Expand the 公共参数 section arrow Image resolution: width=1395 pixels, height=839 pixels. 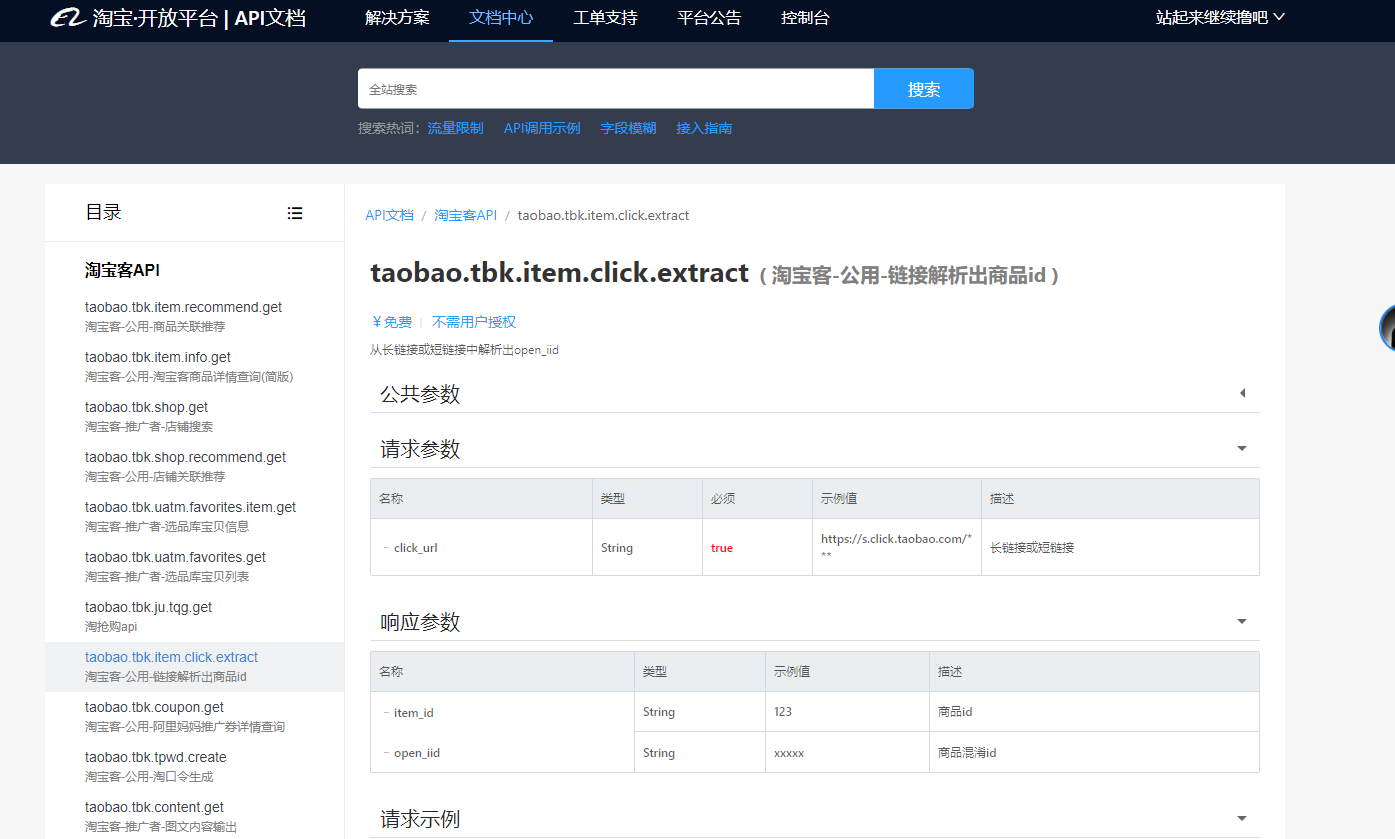pos(1242,394)
